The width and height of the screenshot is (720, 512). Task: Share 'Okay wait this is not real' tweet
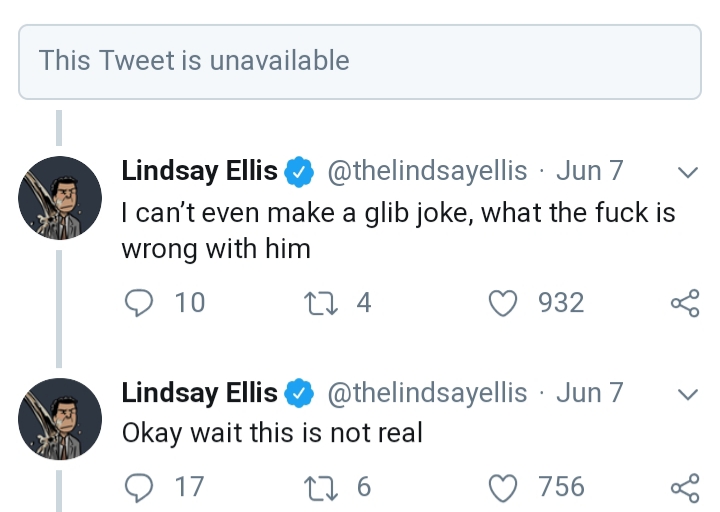[685, 488]
